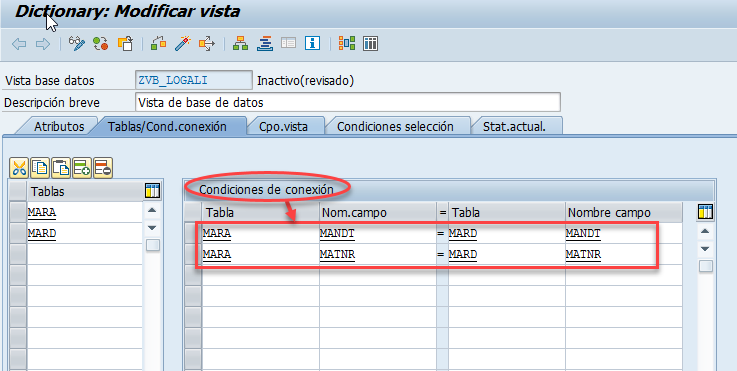This screenshot has width=737, height=371.
Task: Activate the view with the wand icon
Action: pos(182,43)
